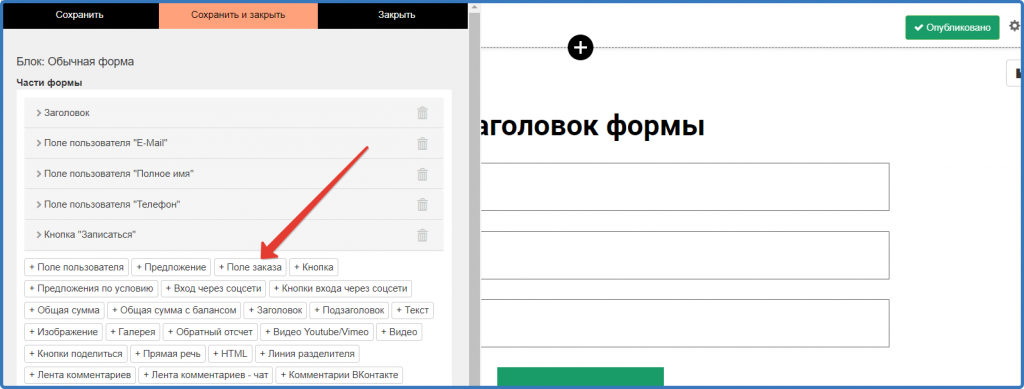Add a Заголовок part button
1024x389 pixels.
pyautogui.click(x=276, y=310)
